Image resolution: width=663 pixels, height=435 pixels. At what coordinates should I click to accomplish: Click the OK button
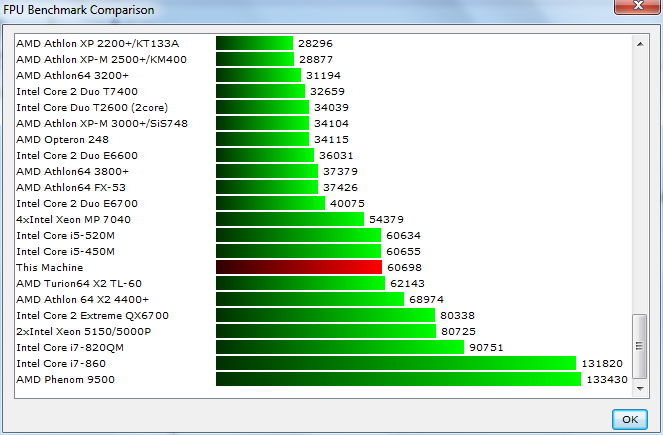click(630, 419)
